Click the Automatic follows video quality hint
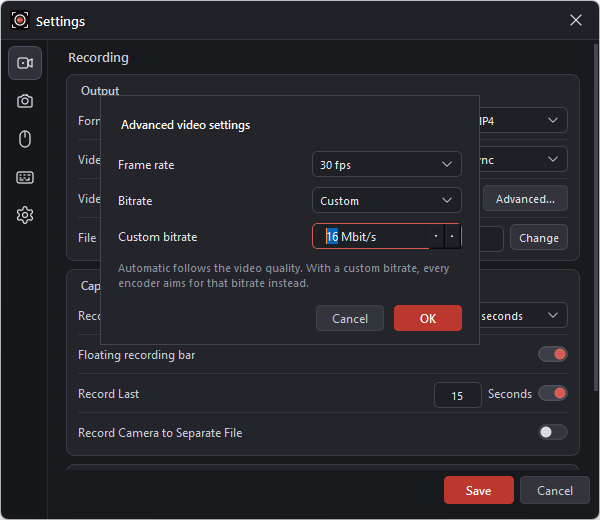The width and height of the screenshot is (600, 520). tap(284, 275)
